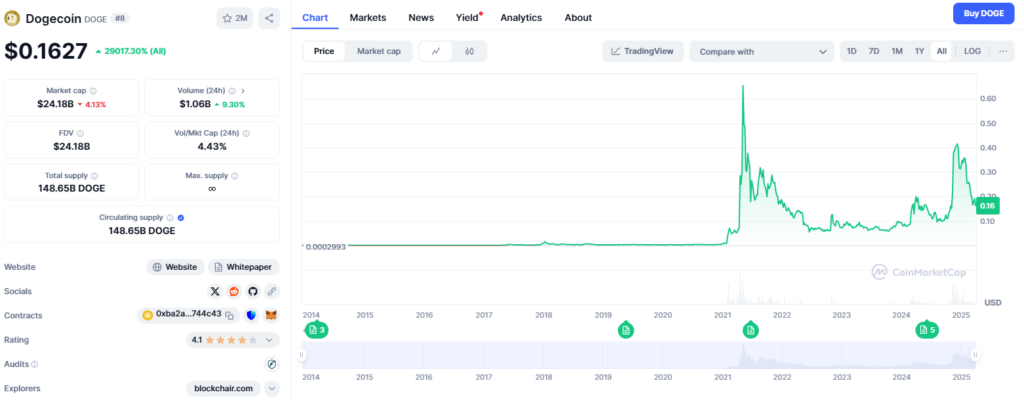Image resolution: width=1024 pixels, height=400 pixels.
Task: Open the Analytics tab
Action: pos(520,18)
